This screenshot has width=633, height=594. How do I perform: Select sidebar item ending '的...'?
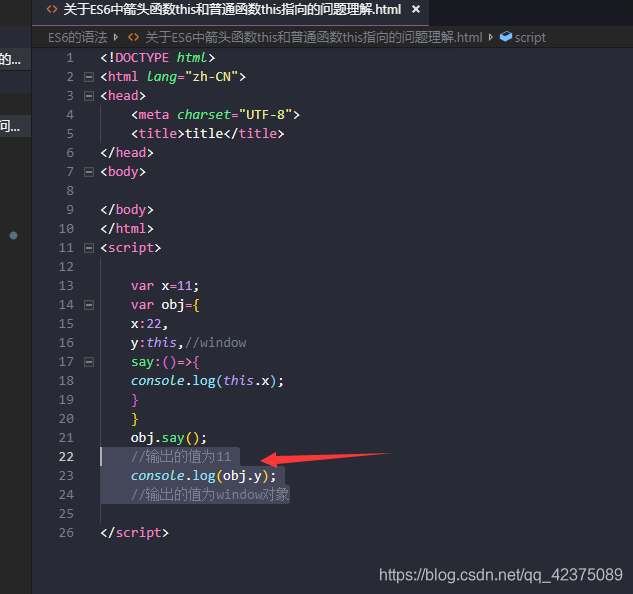[x=15, y=59]
